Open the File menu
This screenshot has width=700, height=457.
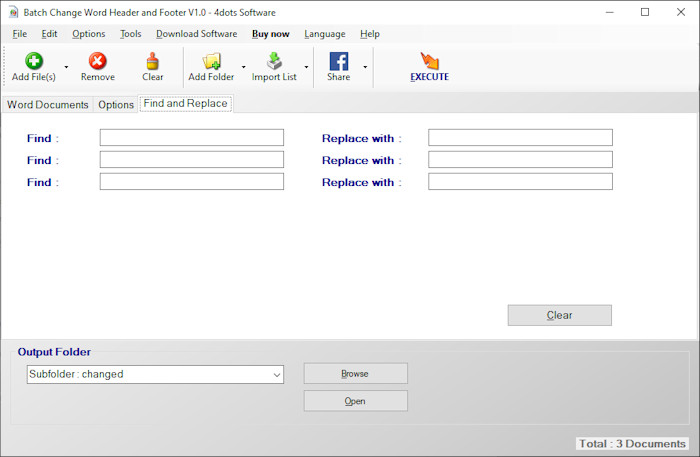tap(20, 34)
